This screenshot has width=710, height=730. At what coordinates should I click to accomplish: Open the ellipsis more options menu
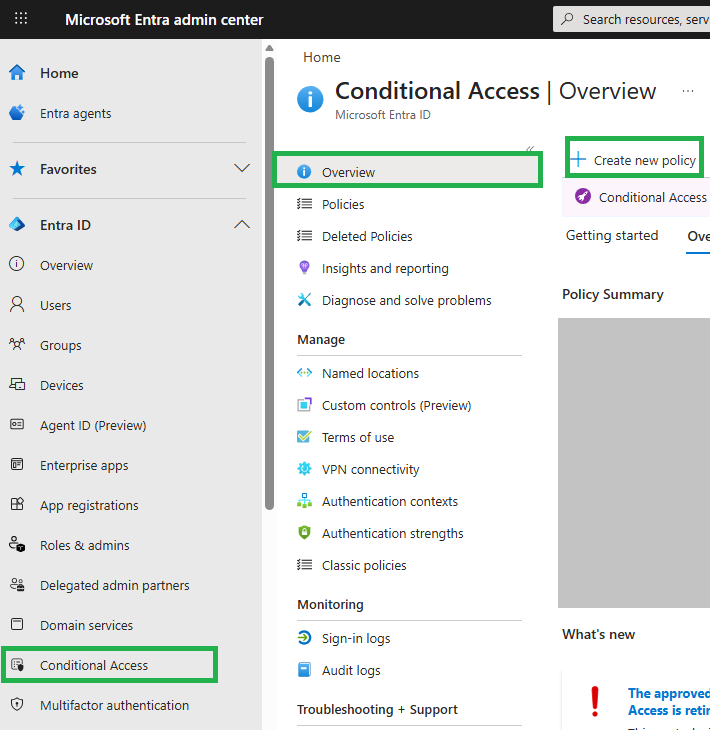point(688,91)
